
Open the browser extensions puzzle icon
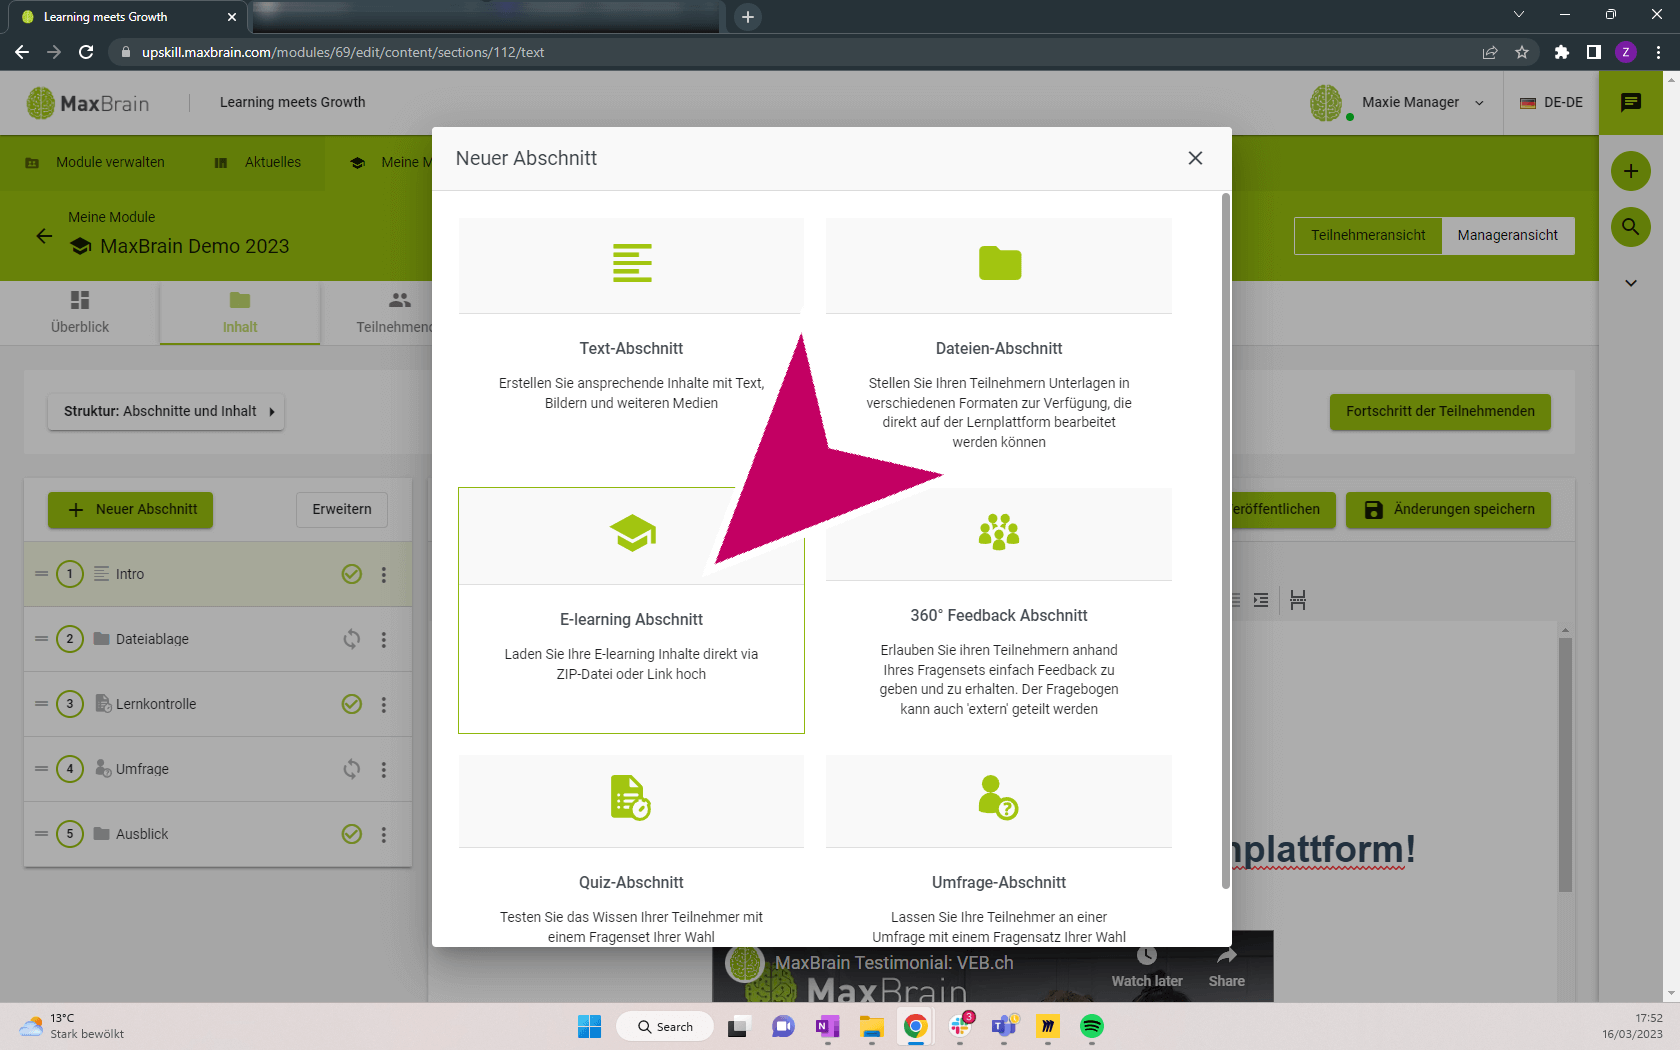click(x=1561, y=52)
